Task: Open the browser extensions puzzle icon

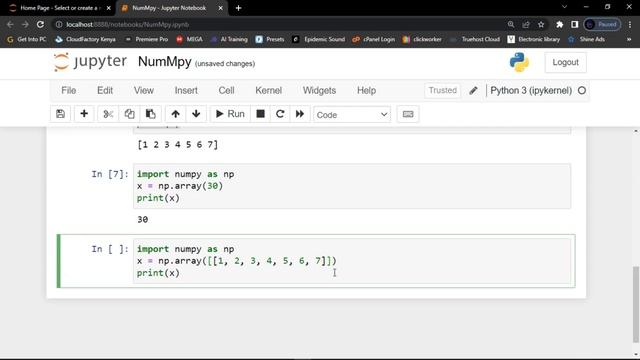Action: click(560, 24)
